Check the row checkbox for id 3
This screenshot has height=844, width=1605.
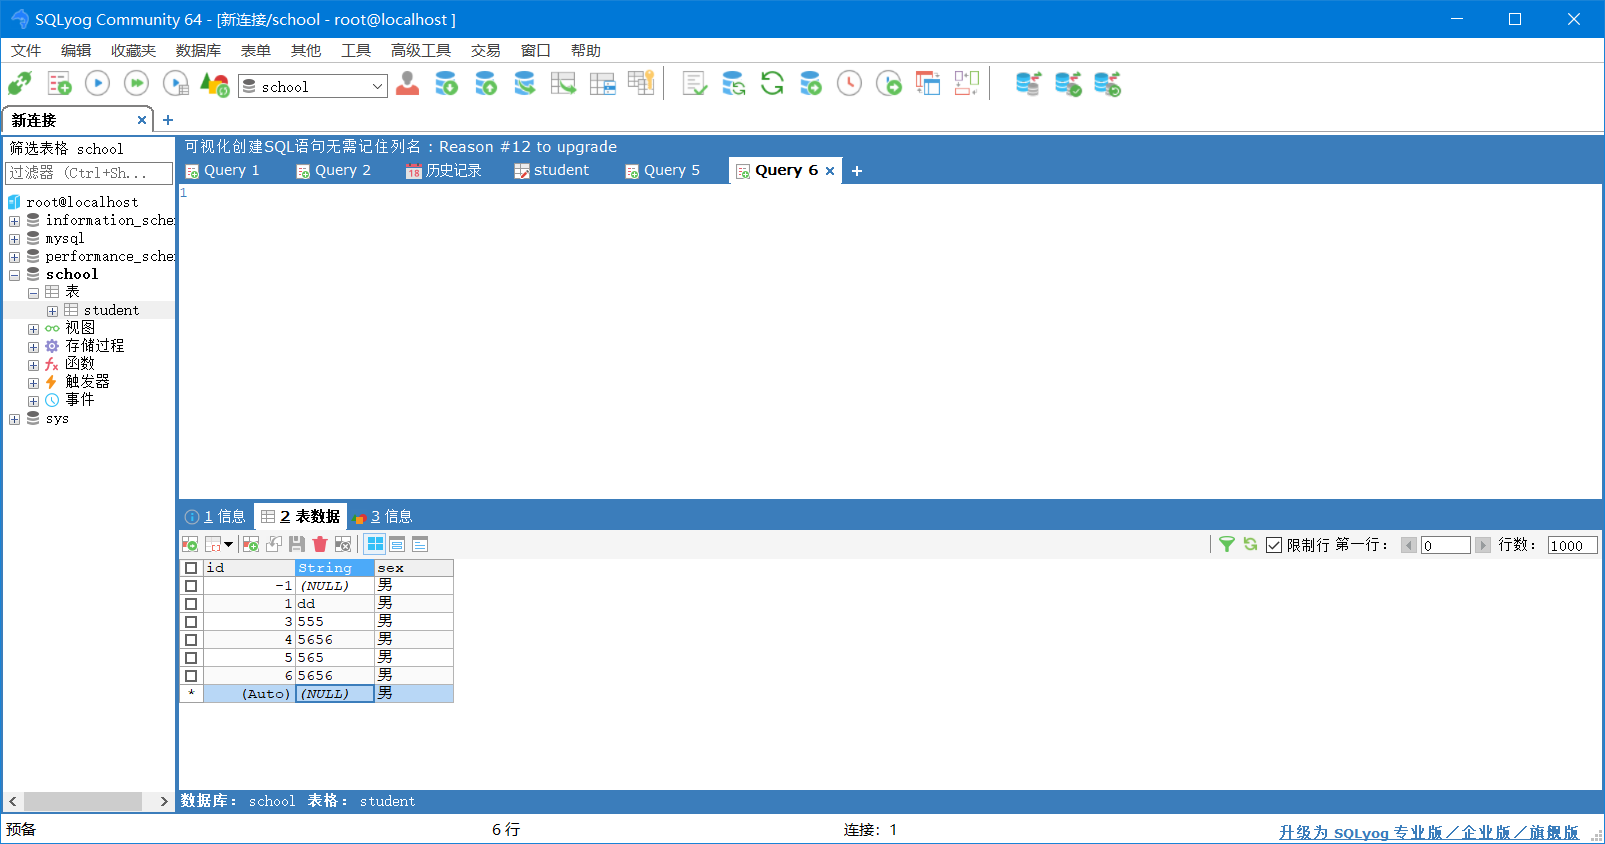click(191, 622)
